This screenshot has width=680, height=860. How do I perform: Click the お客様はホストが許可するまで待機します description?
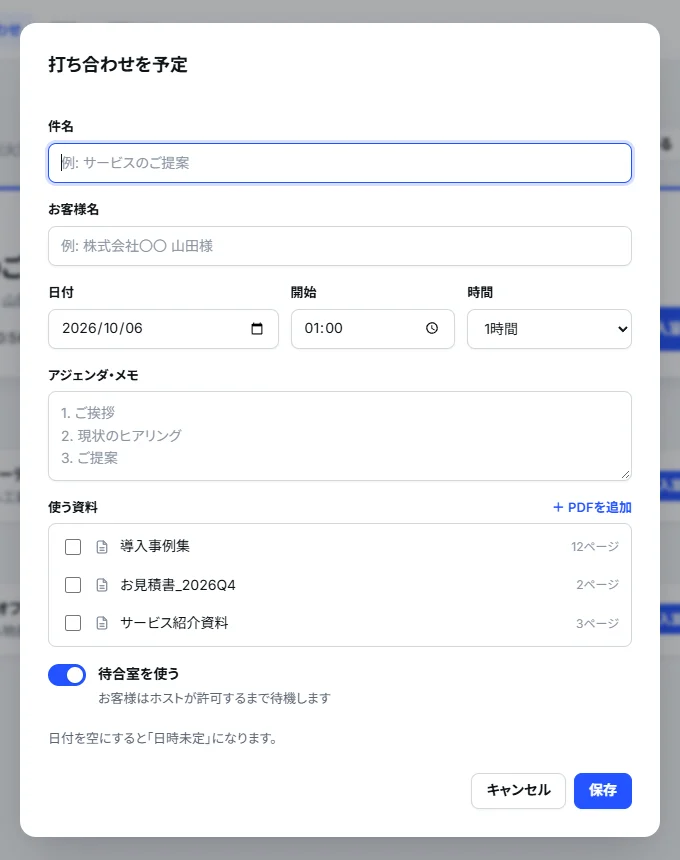click(x=214, y=698)
